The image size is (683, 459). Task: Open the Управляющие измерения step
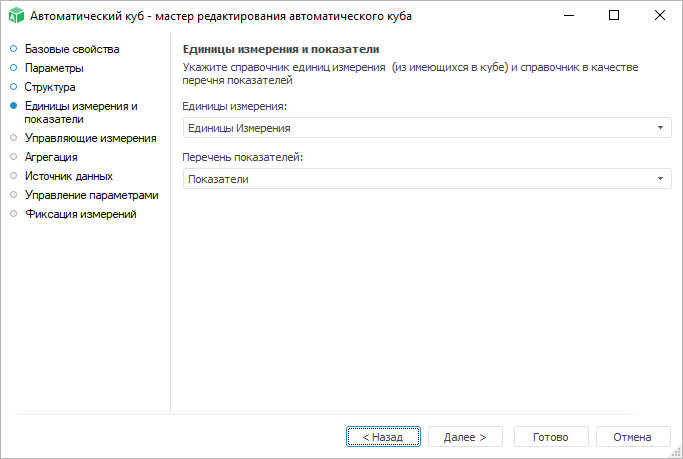90,138
